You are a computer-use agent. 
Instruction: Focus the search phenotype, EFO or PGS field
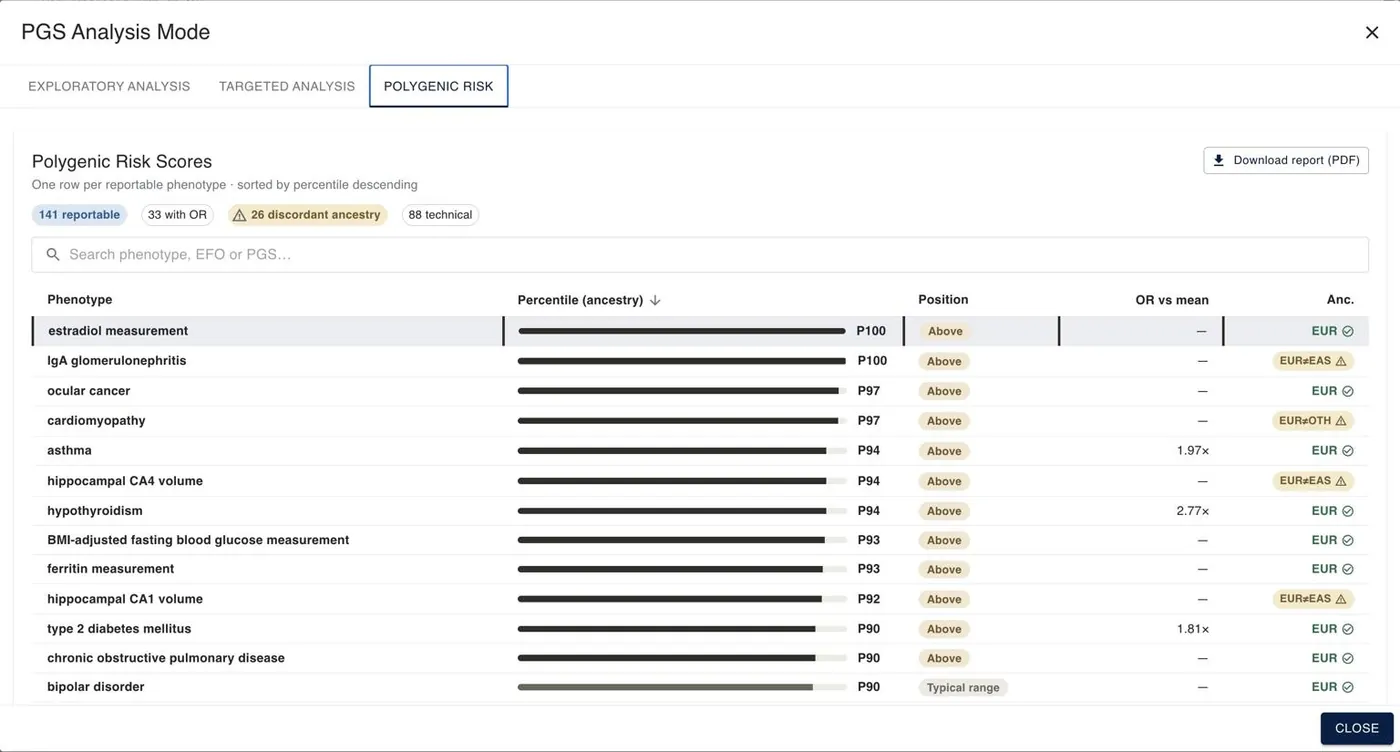tap(700, 255)
